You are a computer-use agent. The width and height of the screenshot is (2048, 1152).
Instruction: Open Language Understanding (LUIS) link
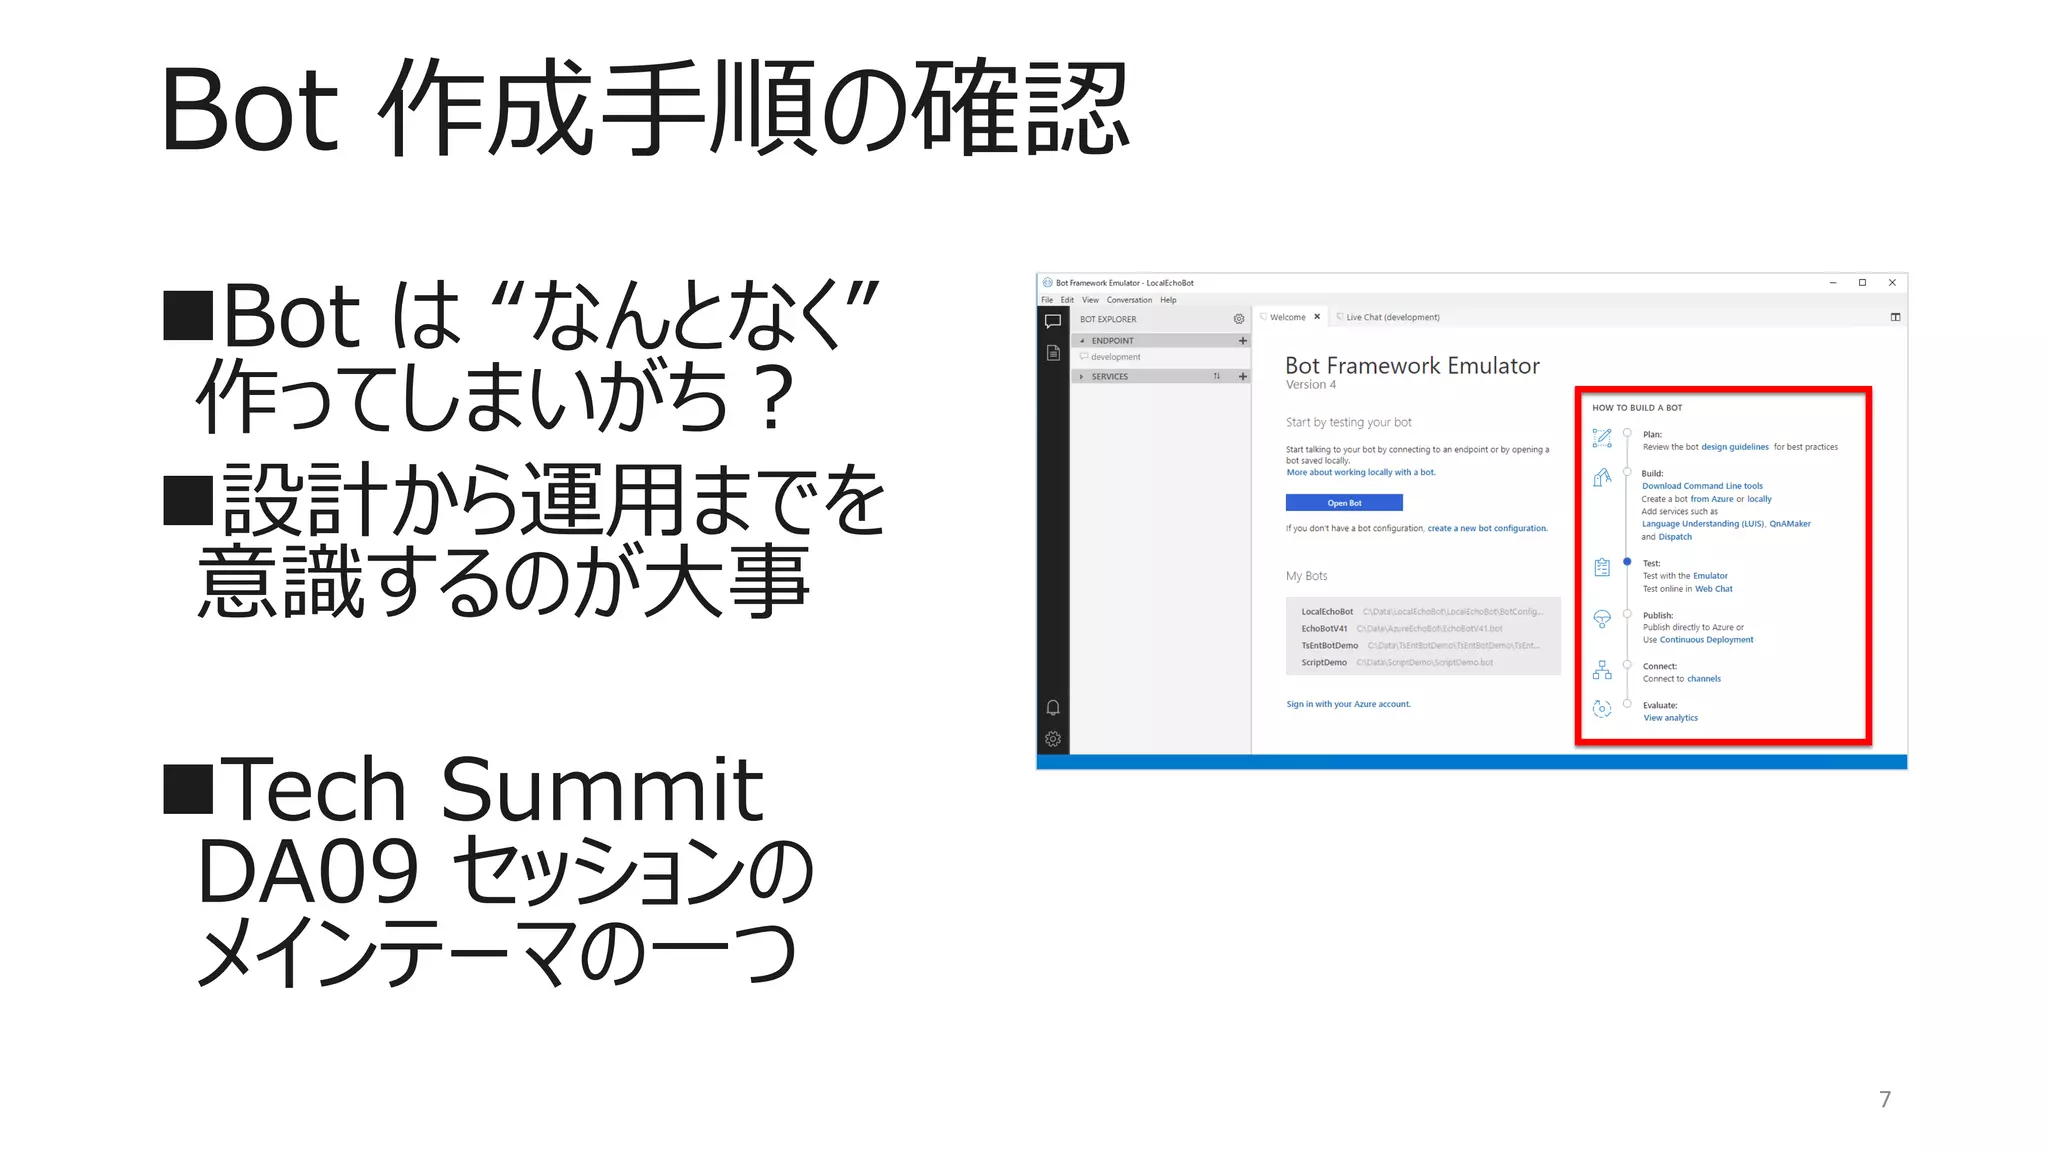click(1703, 524)
